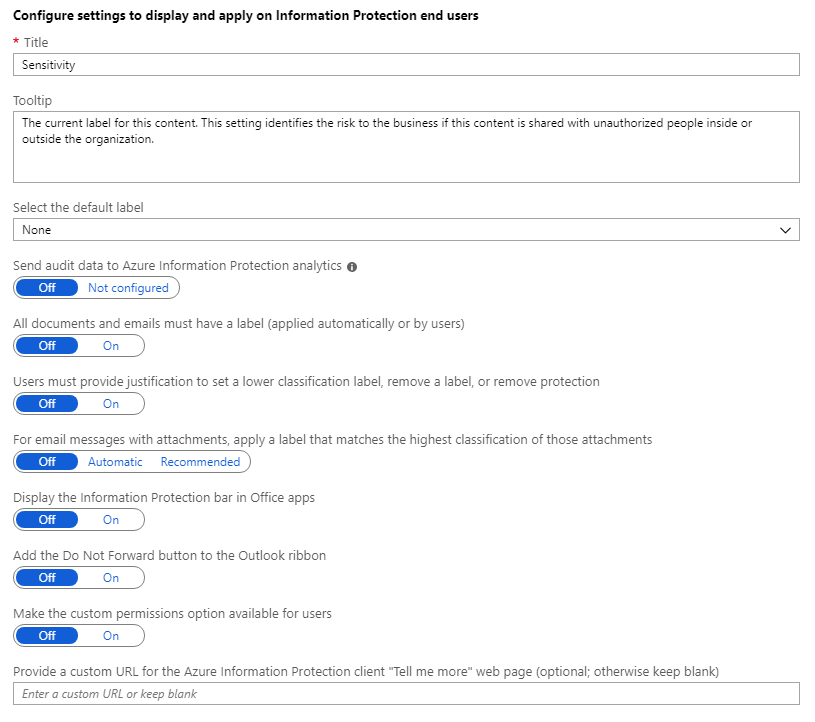Screen dimensions: 815x722
Task: Turn On the Information Protection bar display
Action: [x=110, y=520]
